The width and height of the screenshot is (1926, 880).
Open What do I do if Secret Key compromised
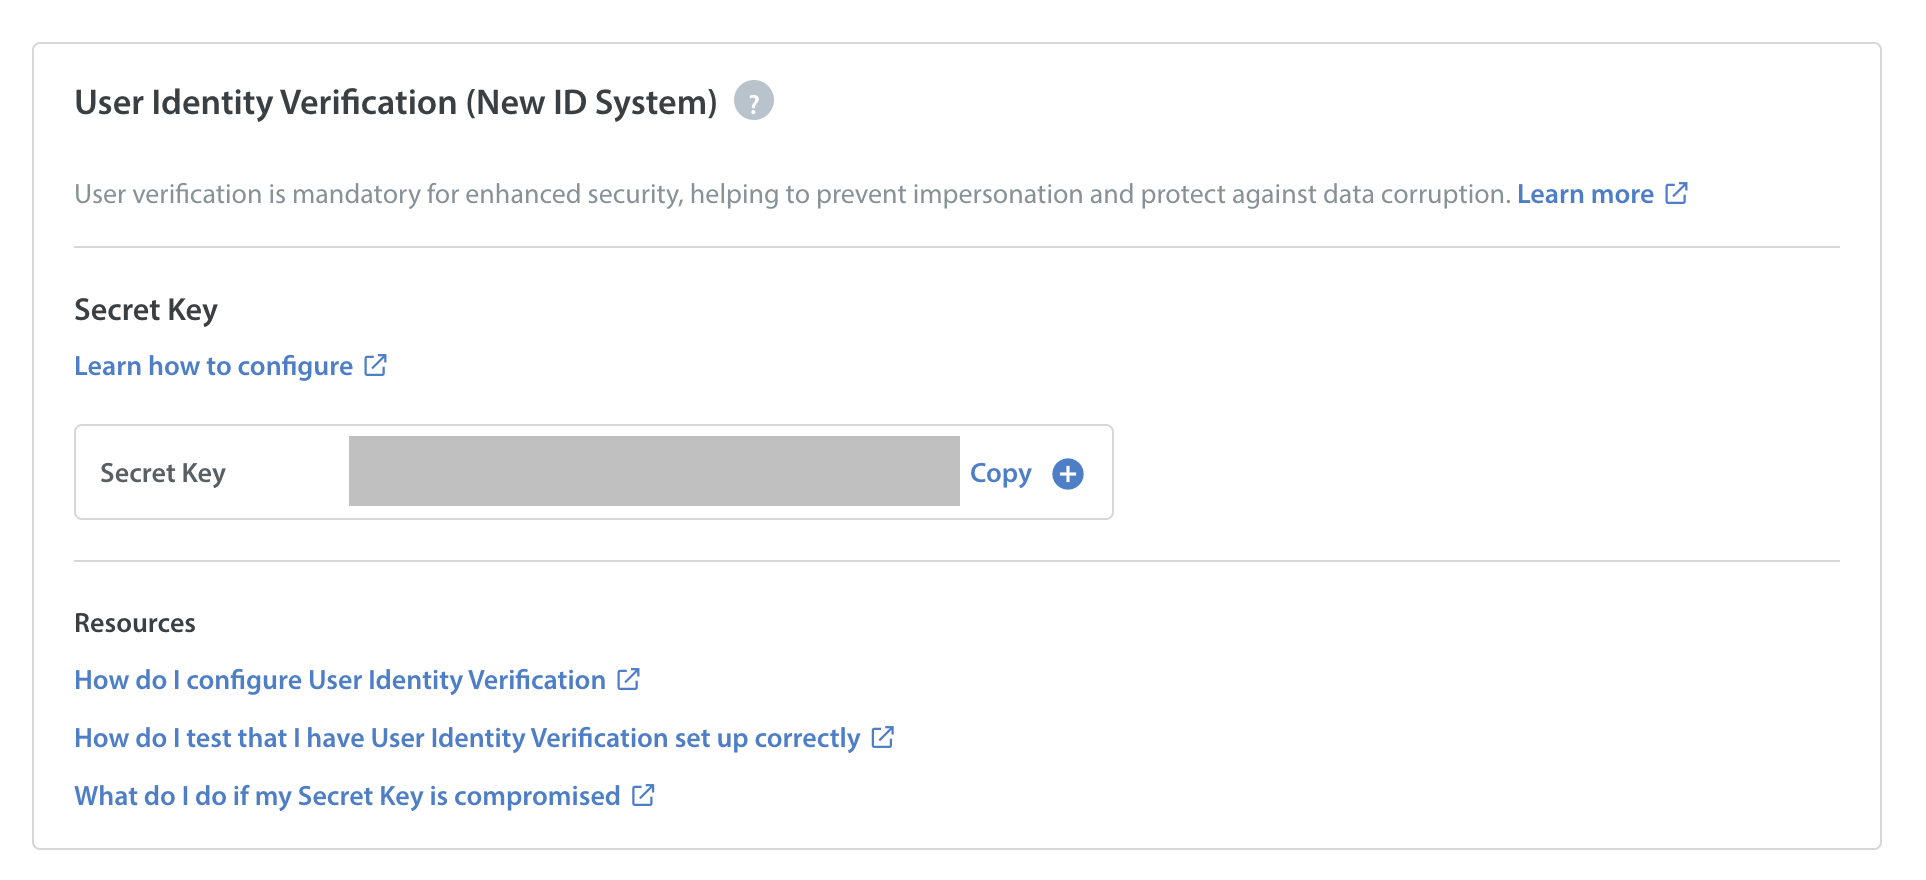347,796
